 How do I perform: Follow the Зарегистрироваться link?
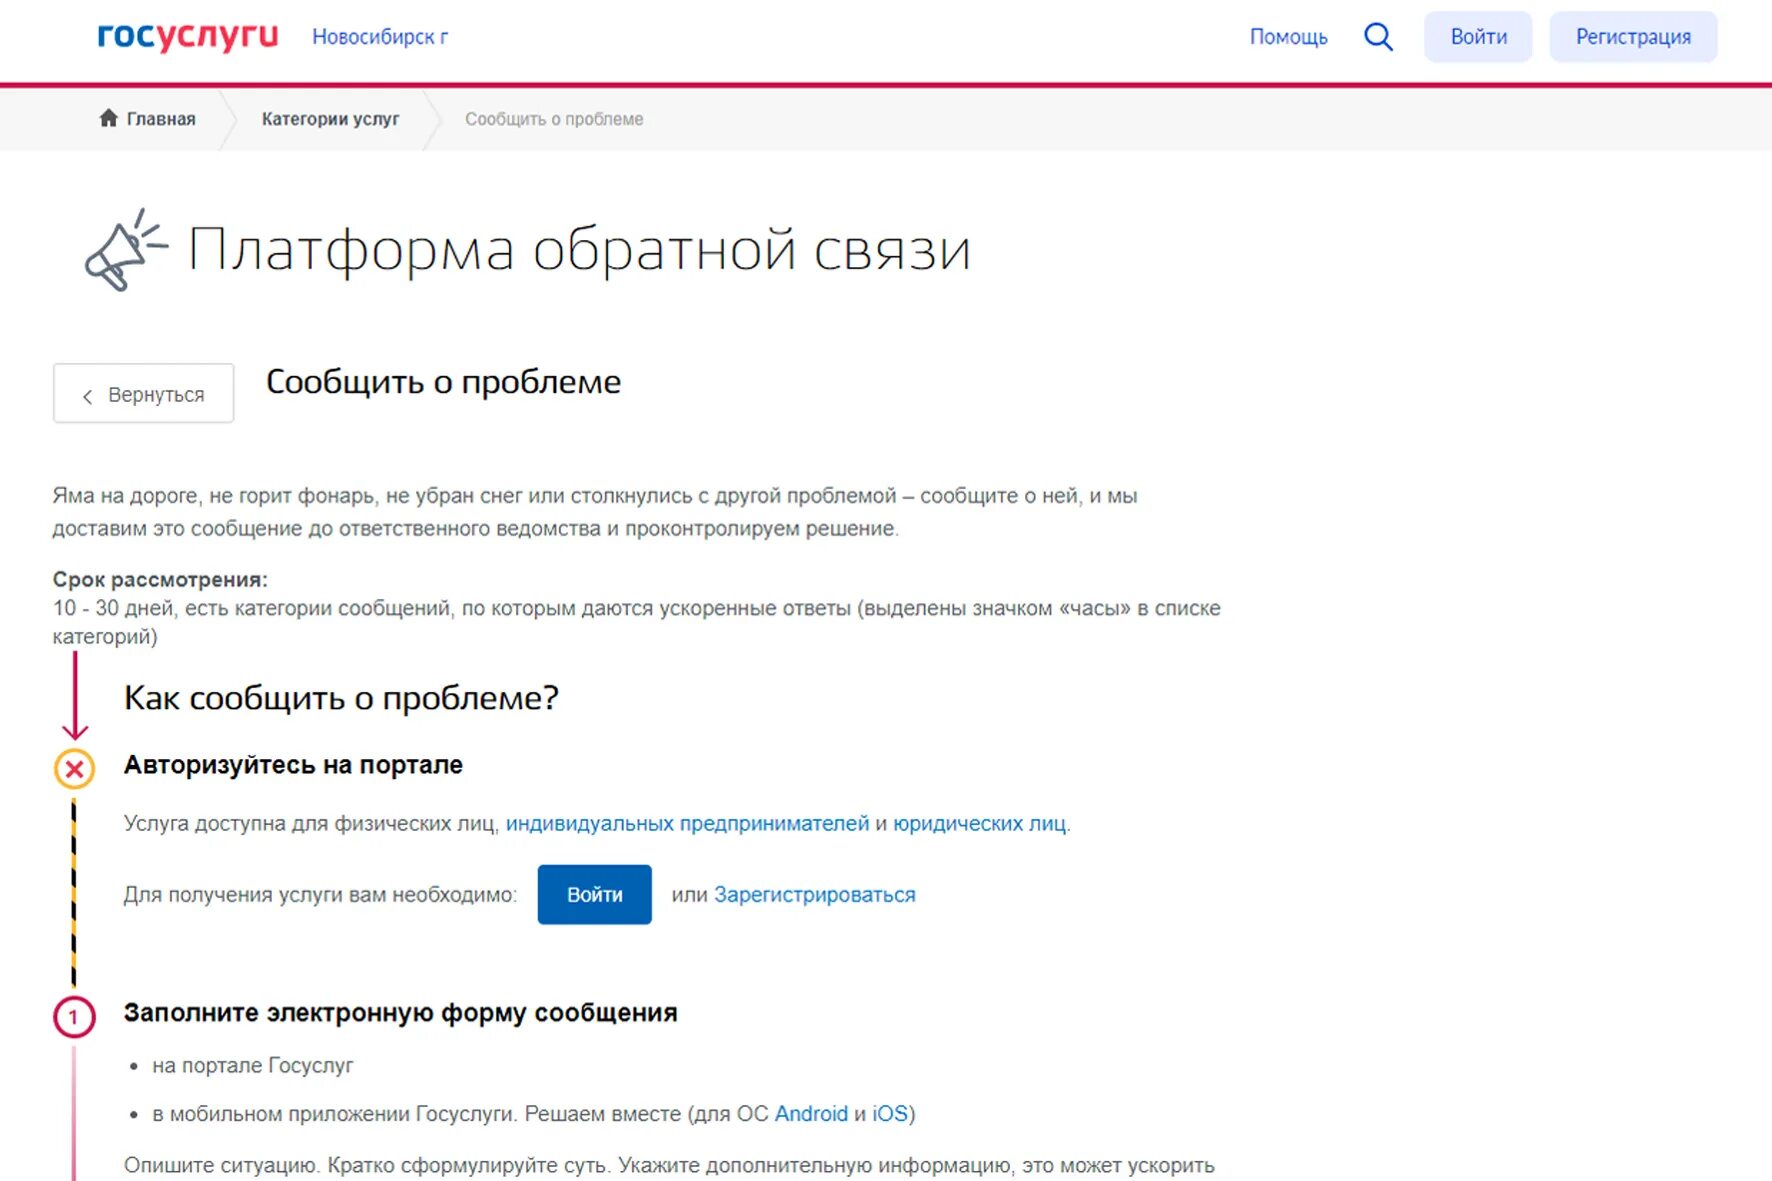click(x=814, y=894)
